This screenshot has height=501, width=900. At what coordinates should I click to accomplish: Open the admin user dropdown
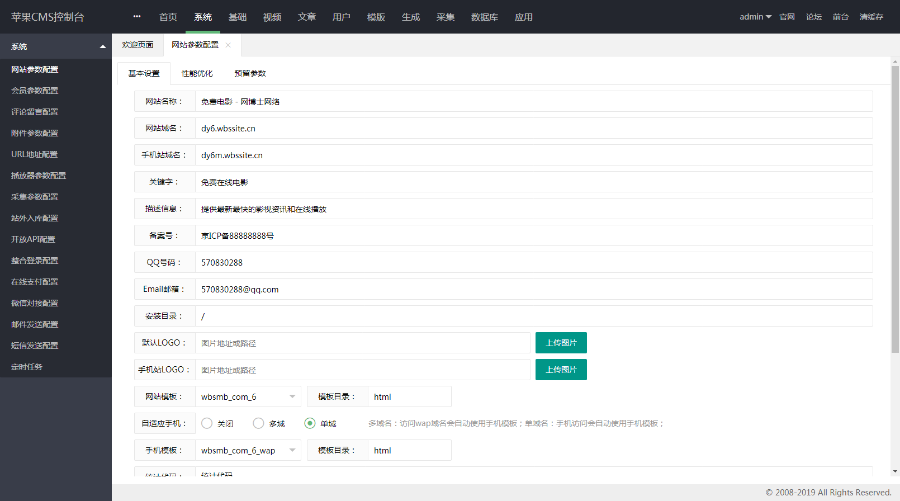click(755, 17)
